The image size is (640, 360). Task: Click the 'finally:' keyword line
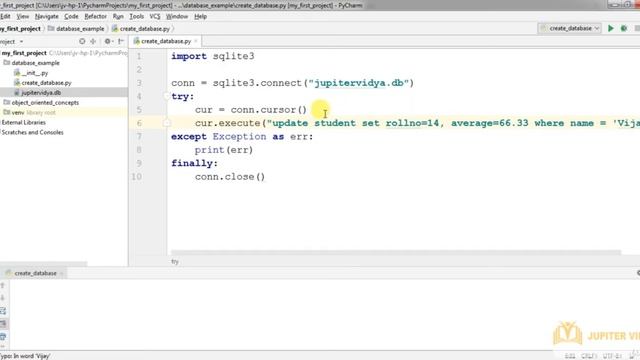pos(194,163)
